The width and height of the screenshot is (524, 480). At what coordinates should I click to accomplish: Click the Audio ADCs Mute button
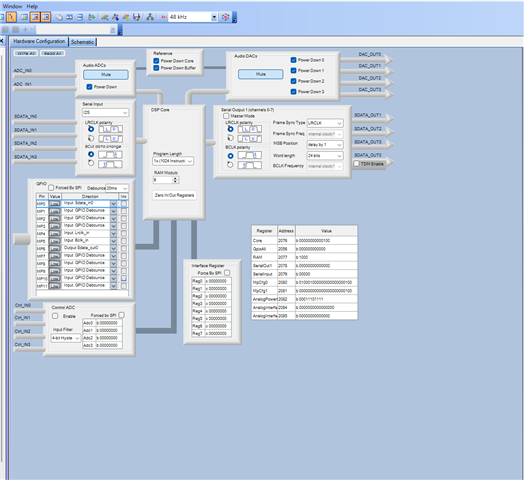(106, 75)
